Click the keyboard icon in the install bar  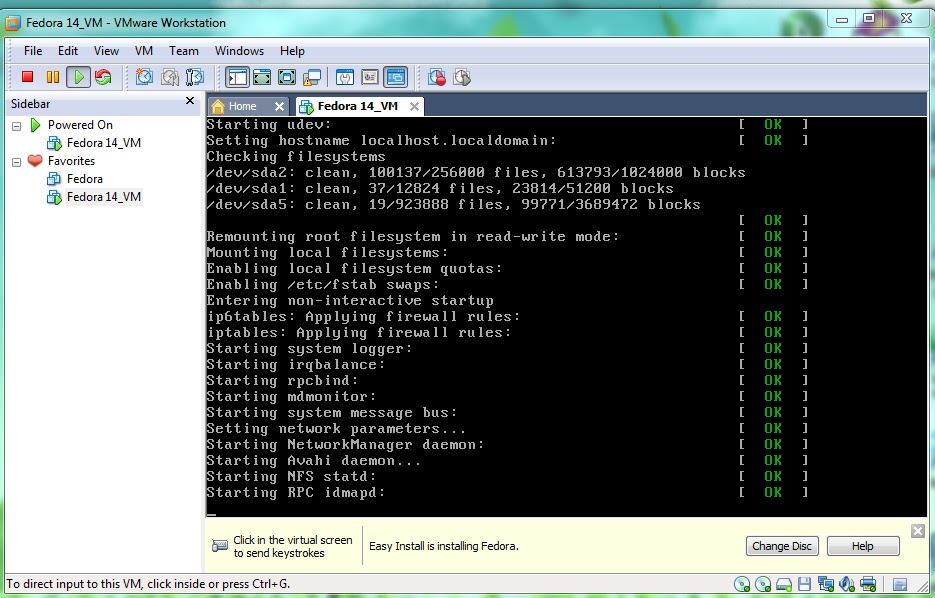tap(219, 546)
